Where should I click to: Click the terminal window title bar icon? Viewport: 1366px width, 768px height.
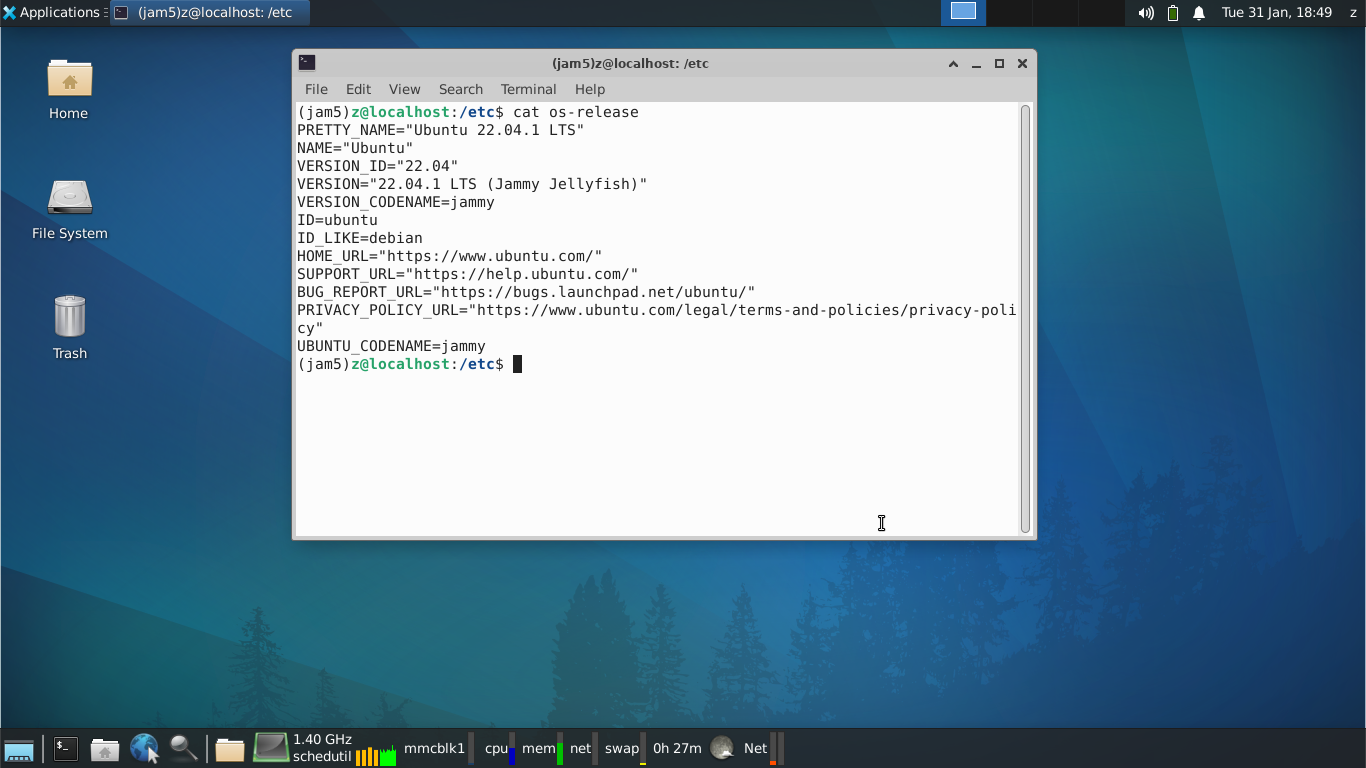click(307, 63)
